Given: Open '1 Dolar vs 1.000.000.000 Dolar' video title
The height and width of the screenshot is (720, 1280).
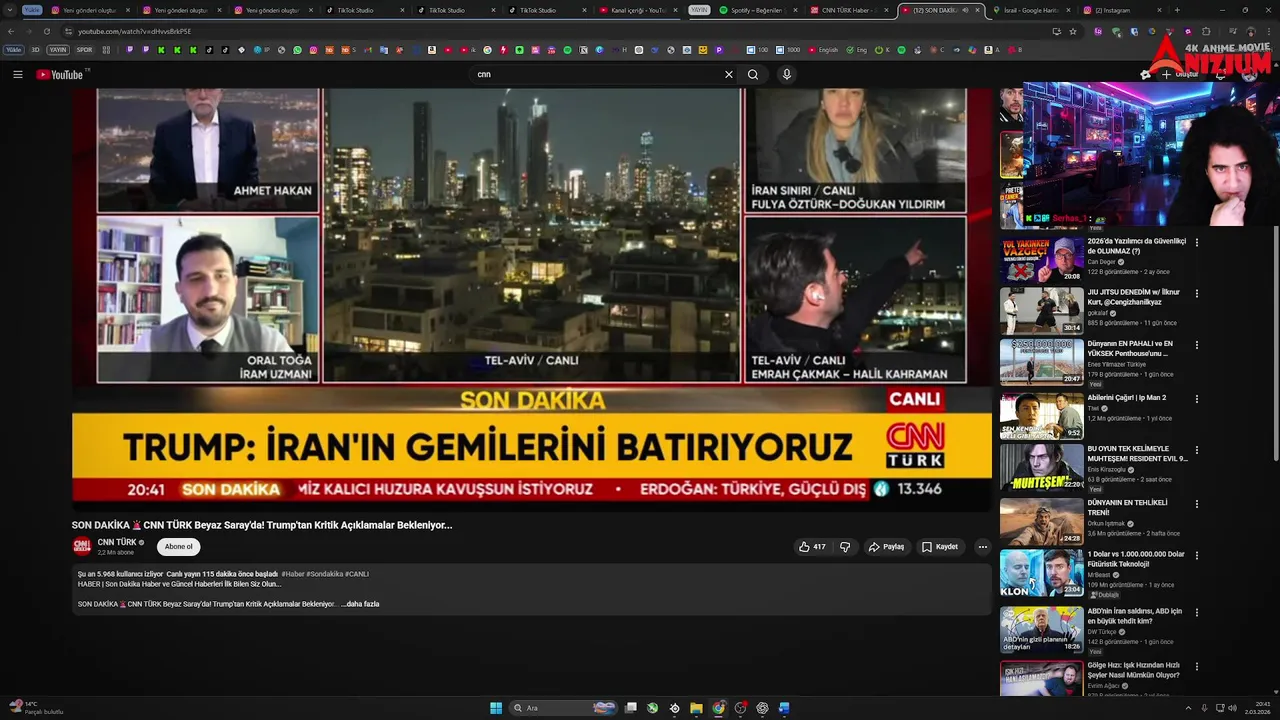Looking at the screenshot, I should [x=1136, y=559].
